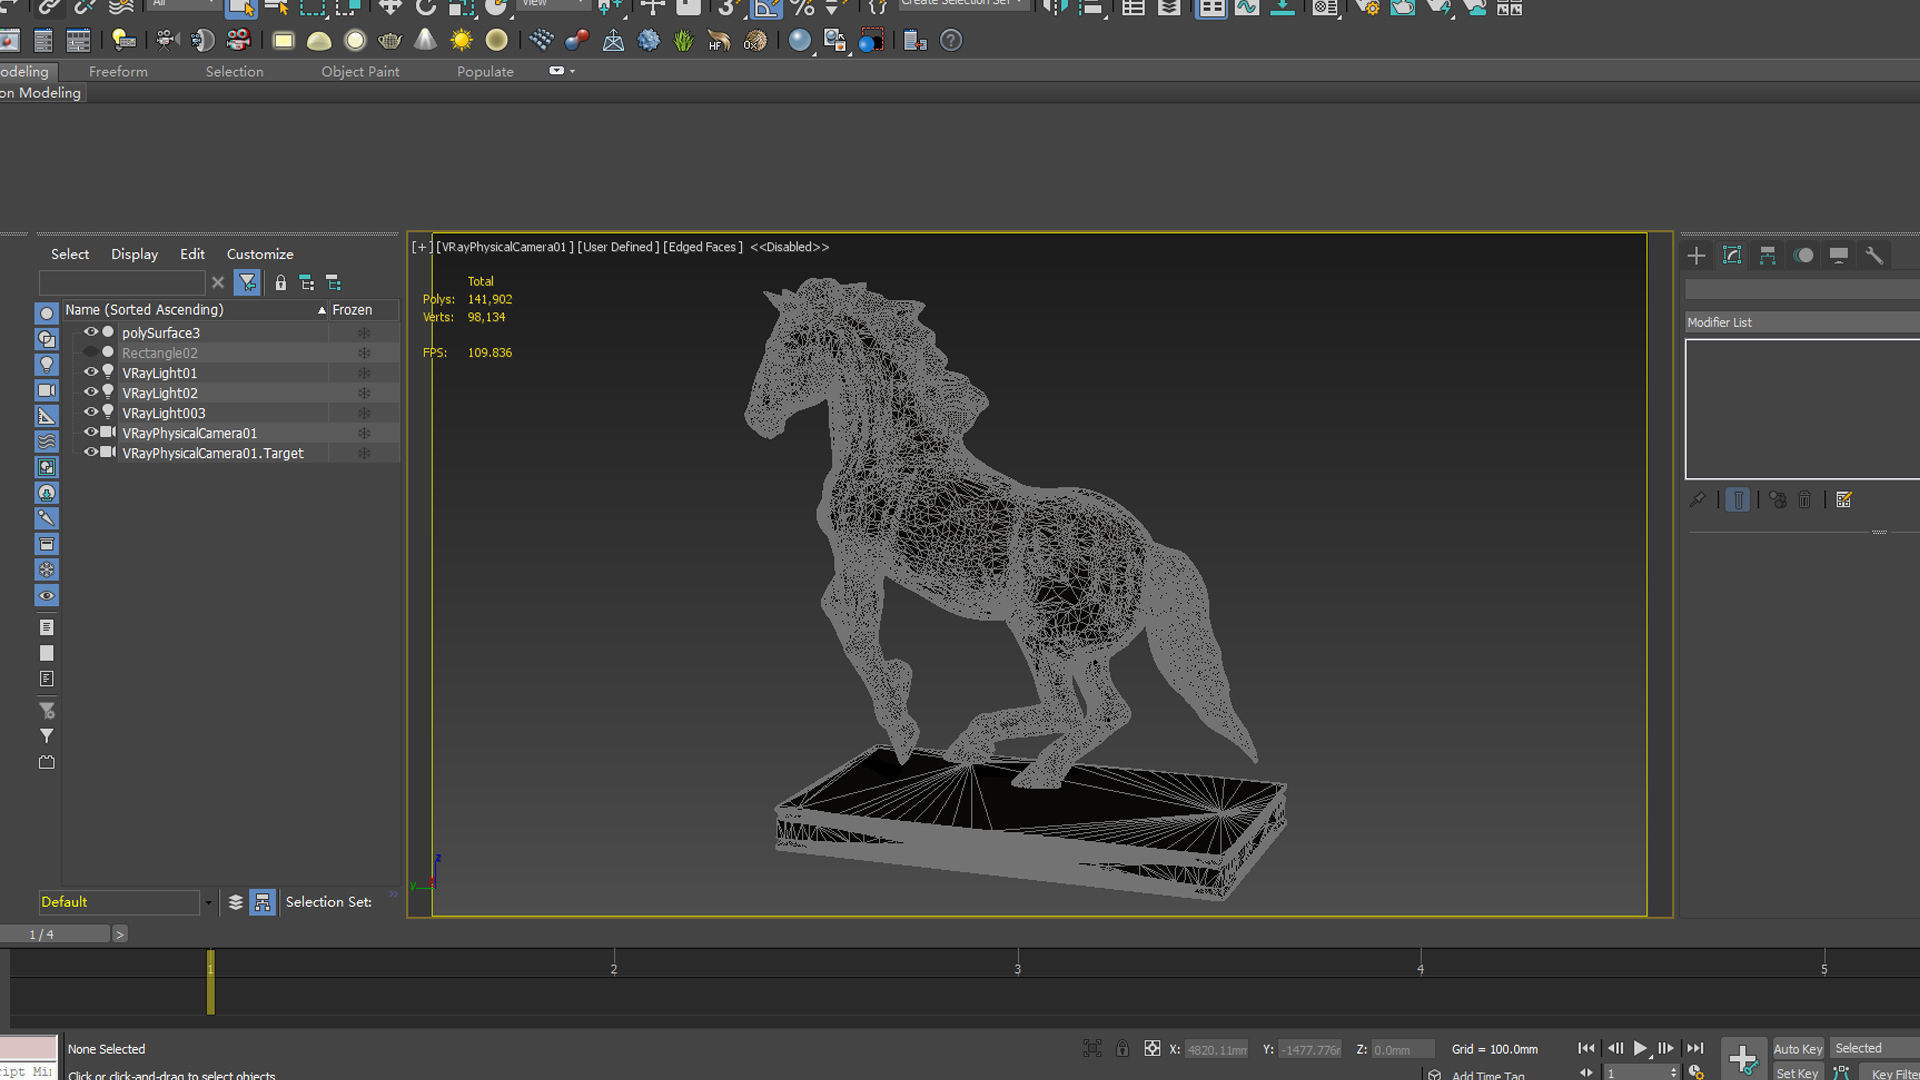The height and width of the screenshot is (1080, 1920).
Task: Click the Set Key button
Action: coord(1797,1072)
